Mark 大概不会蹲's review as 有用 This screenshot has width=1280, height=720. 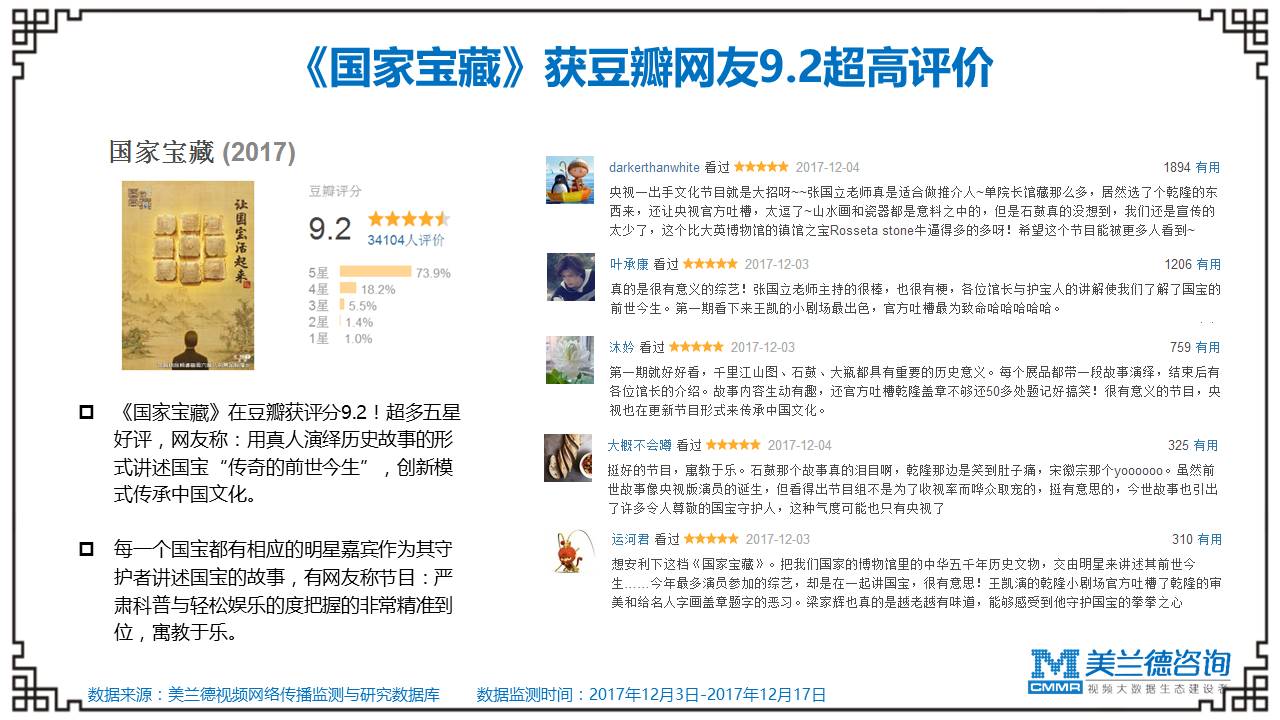[1206, 445]
